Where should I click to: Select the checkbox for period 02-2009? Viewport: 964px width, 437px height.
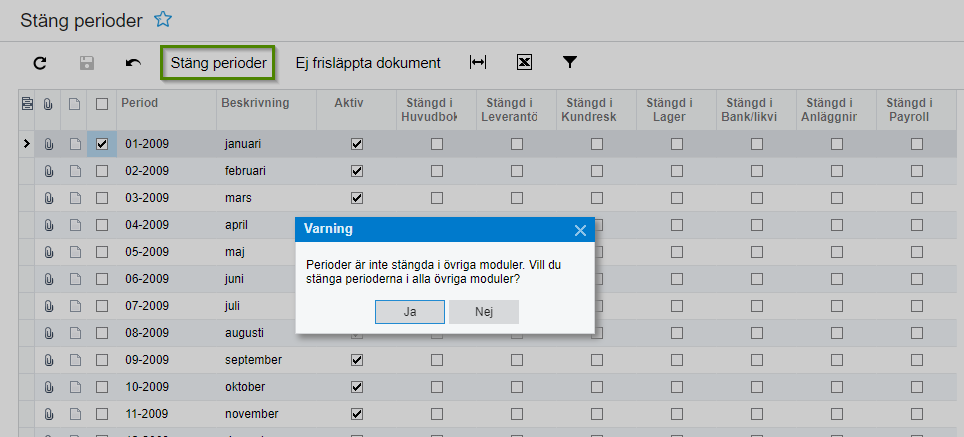point(102,171)
